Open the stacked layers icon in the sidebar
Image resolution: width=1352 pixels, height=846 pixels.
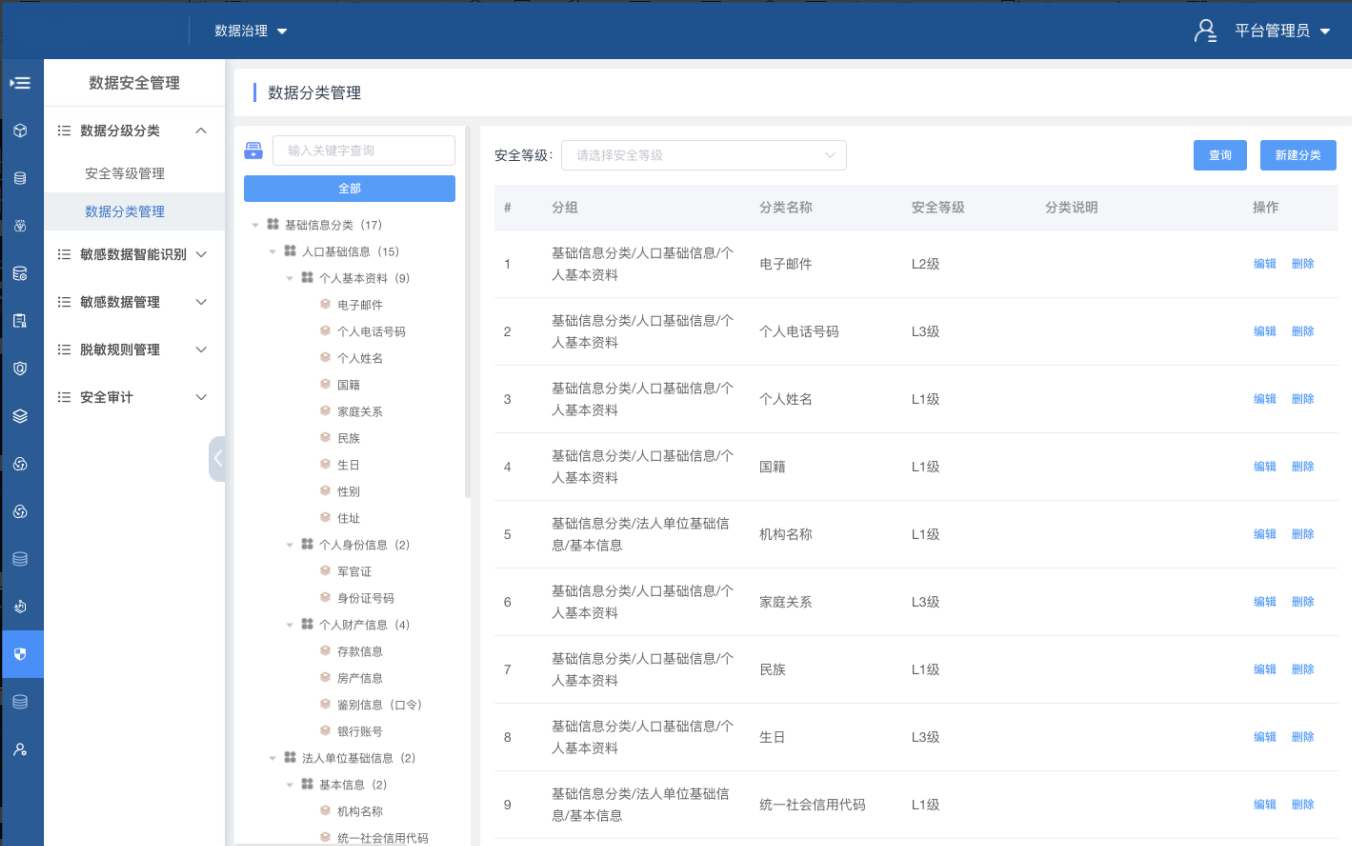point(20,416)
